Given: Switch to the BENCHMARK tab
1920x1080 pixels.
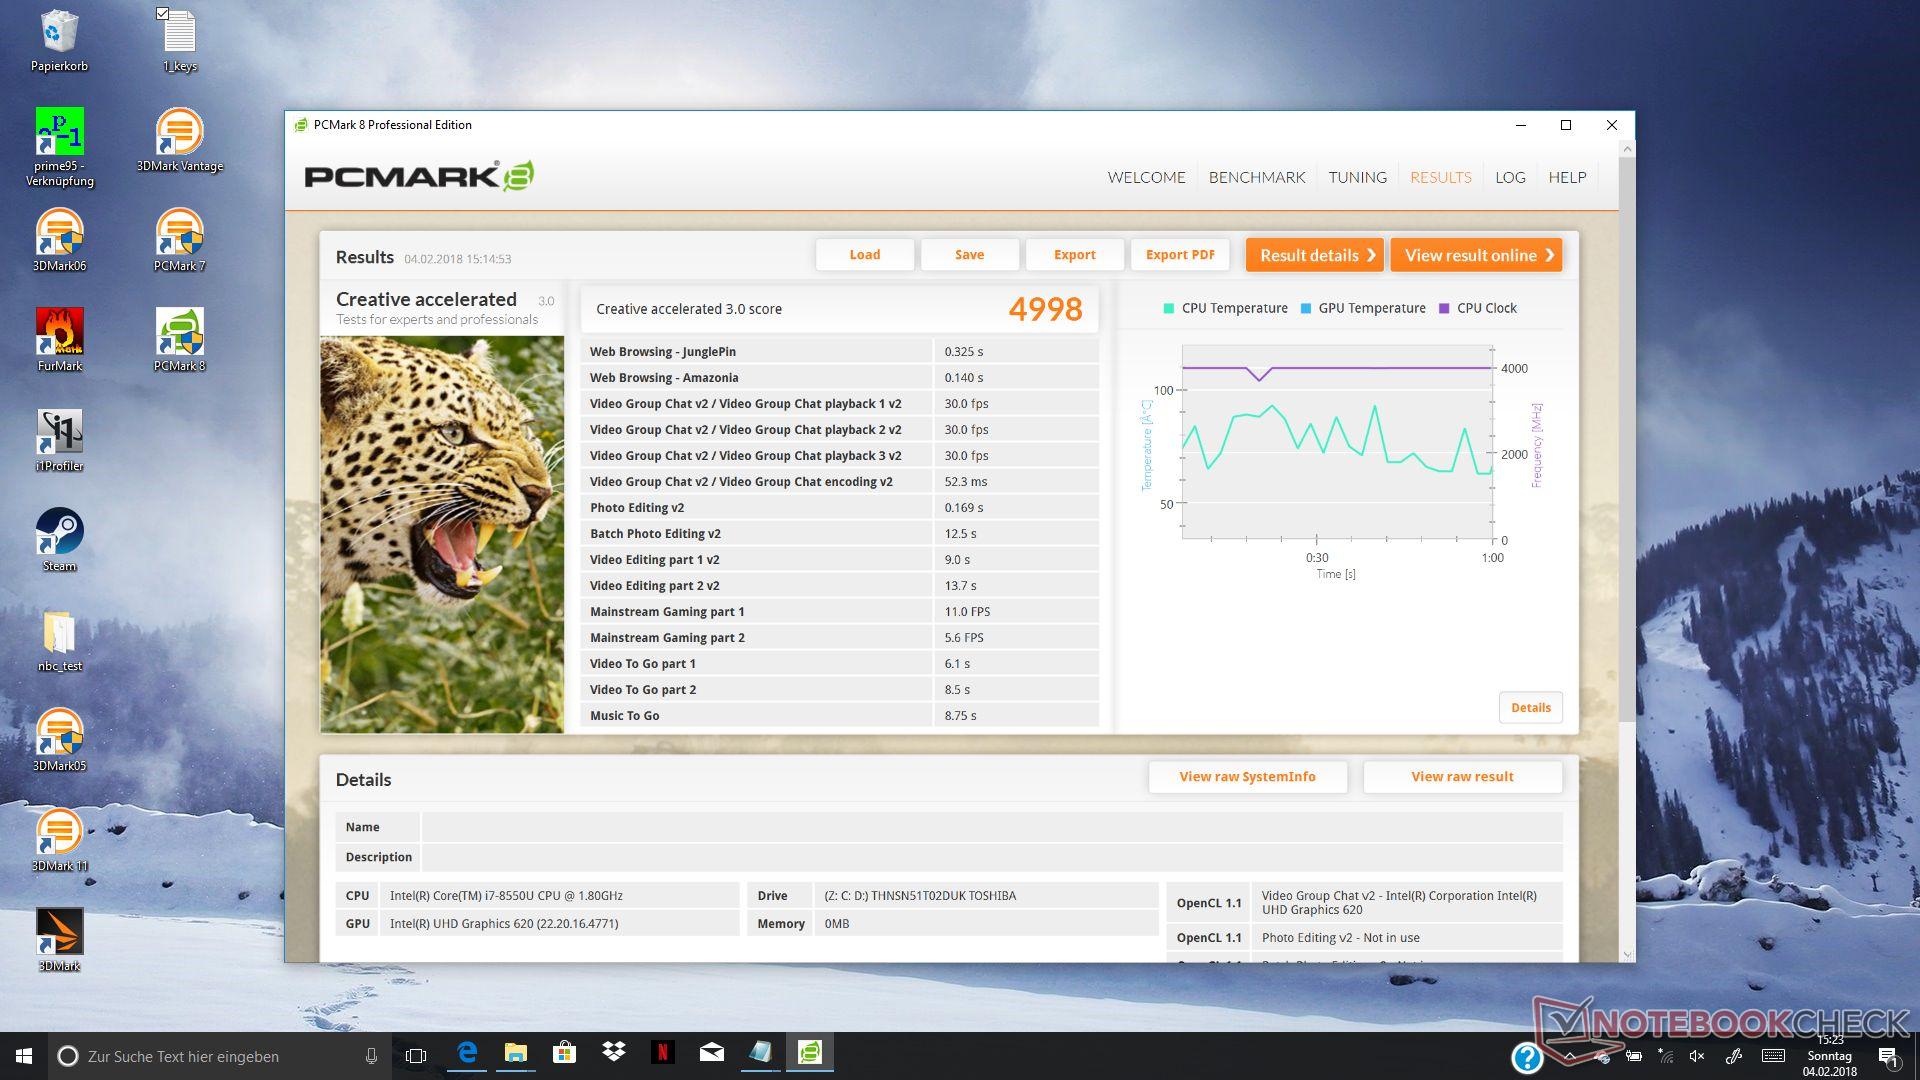Looking at the screenshot, I should [x=1256, y=177].
